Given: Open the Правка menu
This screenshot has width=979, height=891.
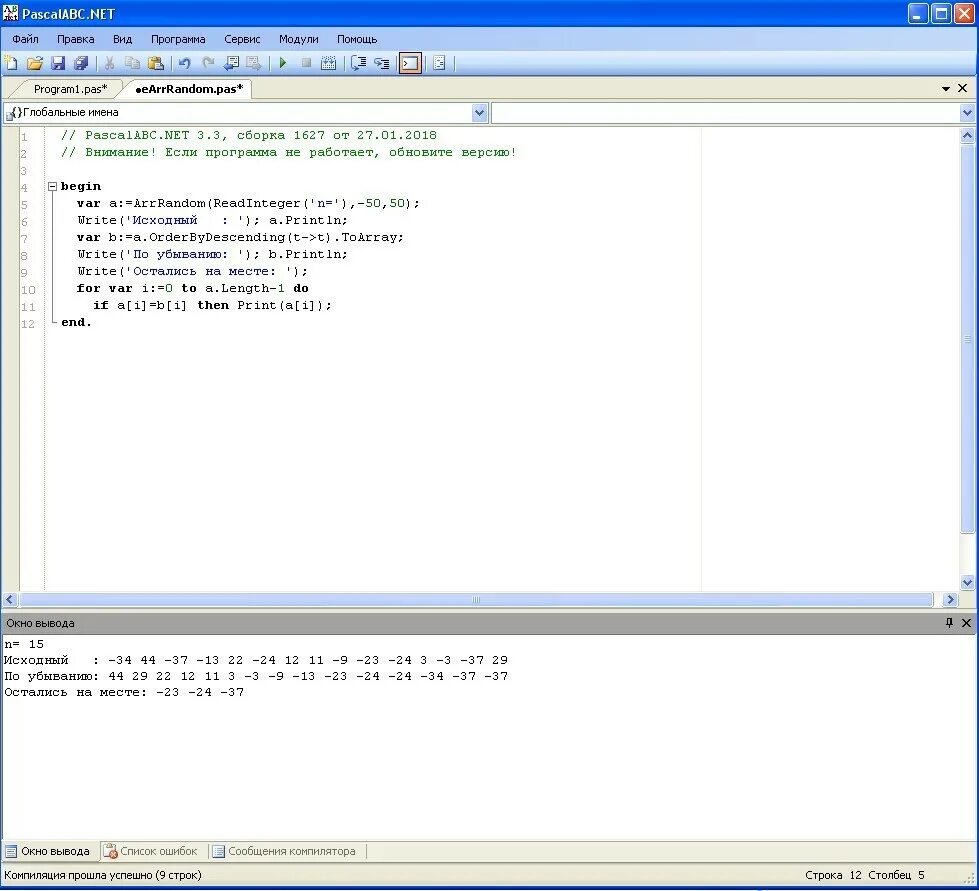Looking at the screenshot, I should click(76, 39).
